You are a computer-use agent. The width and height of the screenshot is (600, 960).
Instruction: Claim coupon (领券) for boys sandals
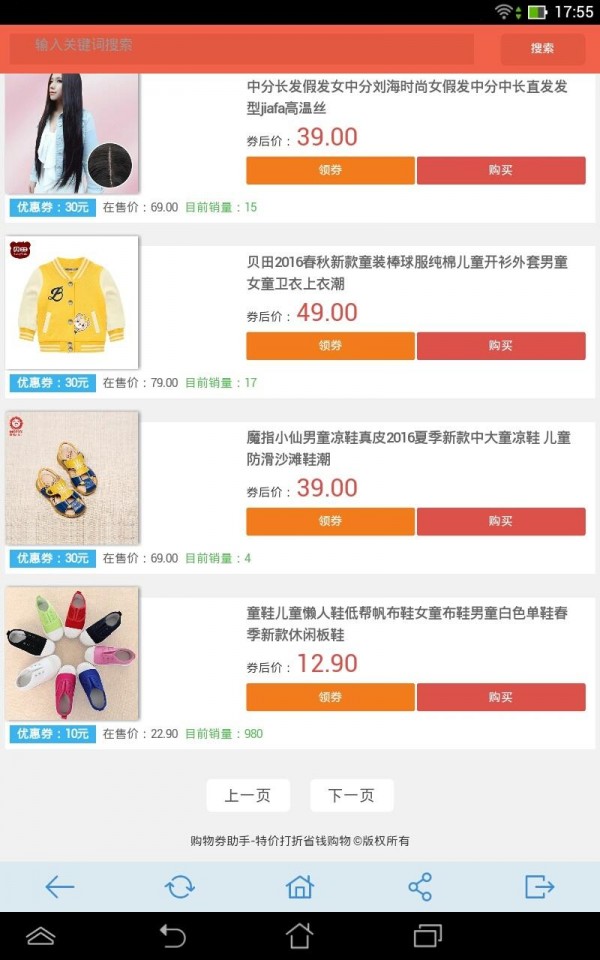click(331, 522)
